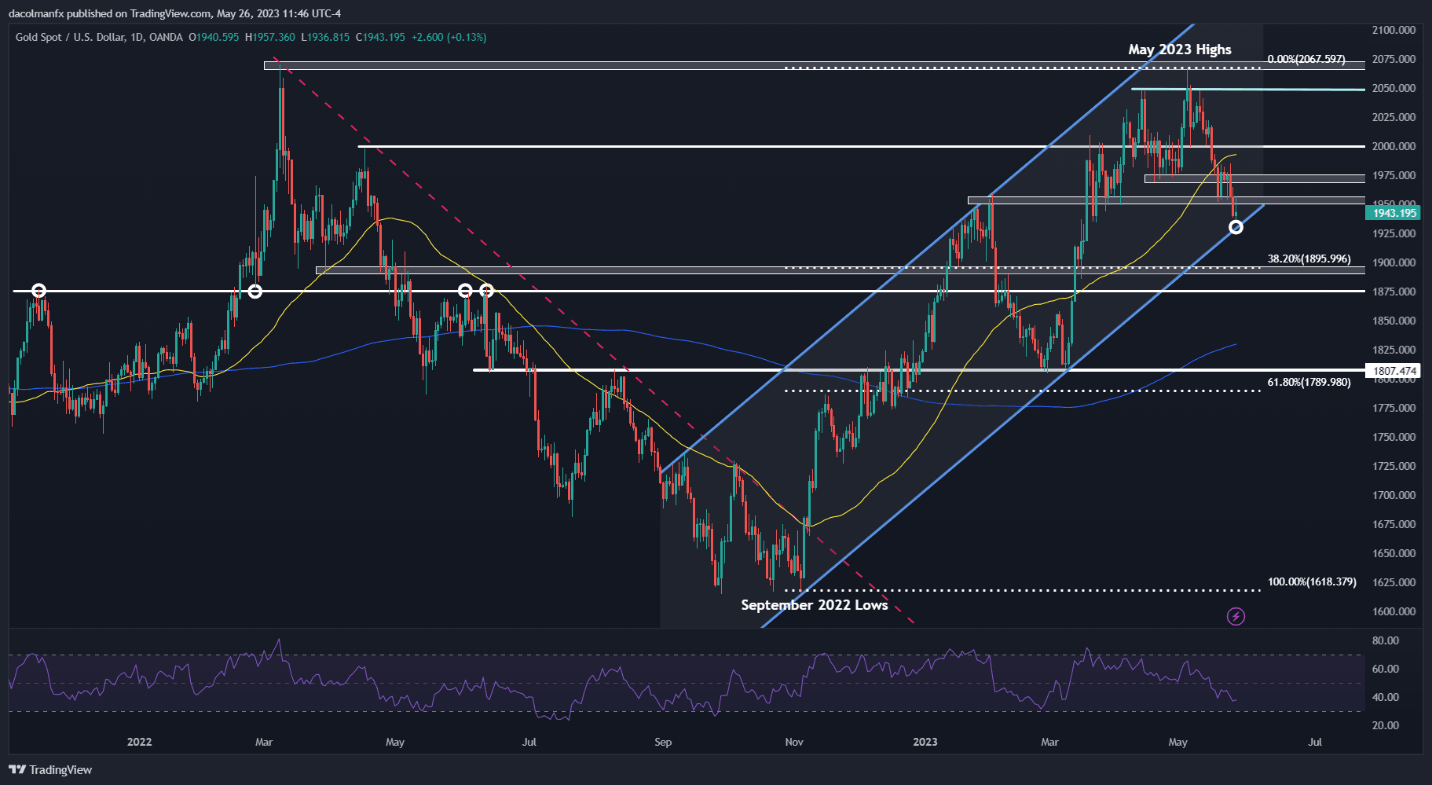This screenshot has width=1432, height=785.
Task: Click 1775.000 on the price axis
Action: point(1396,408)
